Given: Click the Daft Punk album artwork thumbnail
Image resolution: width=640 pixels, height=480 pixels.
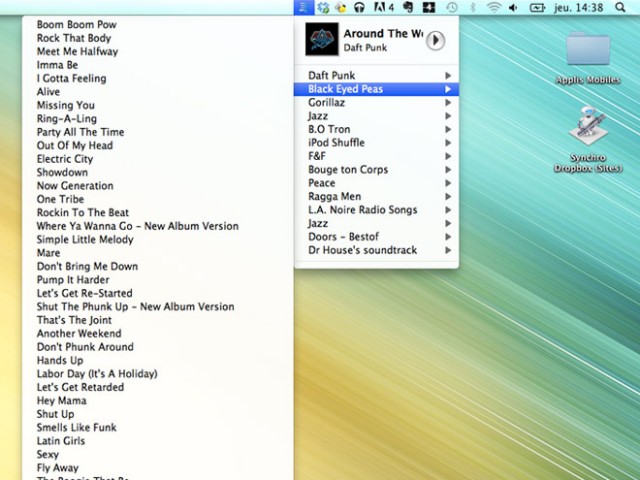Looking at the screenshot, I should 322,39.
